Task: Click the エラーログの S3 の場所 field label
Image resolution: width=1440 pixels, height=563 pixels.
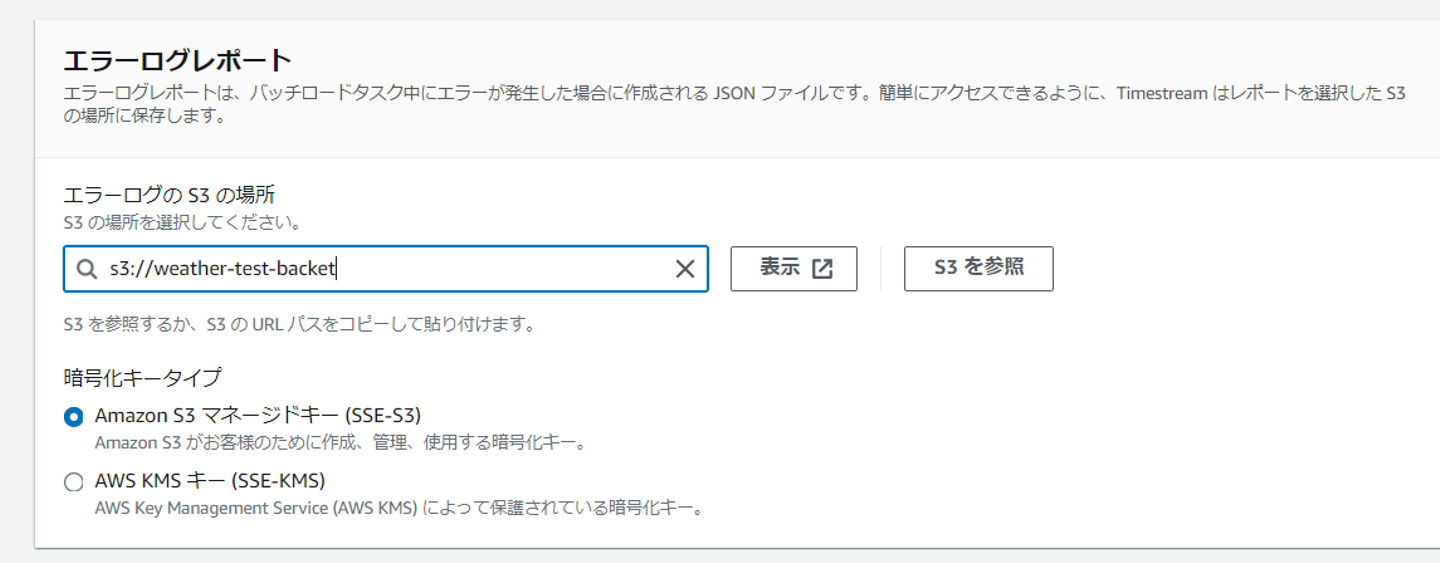Action: 169,195
